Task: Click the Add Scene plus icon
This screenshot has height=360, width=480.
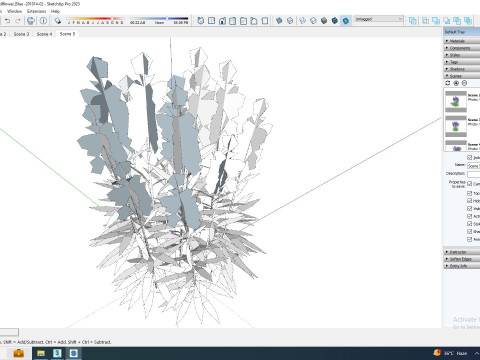Action: tap(456, 83)
